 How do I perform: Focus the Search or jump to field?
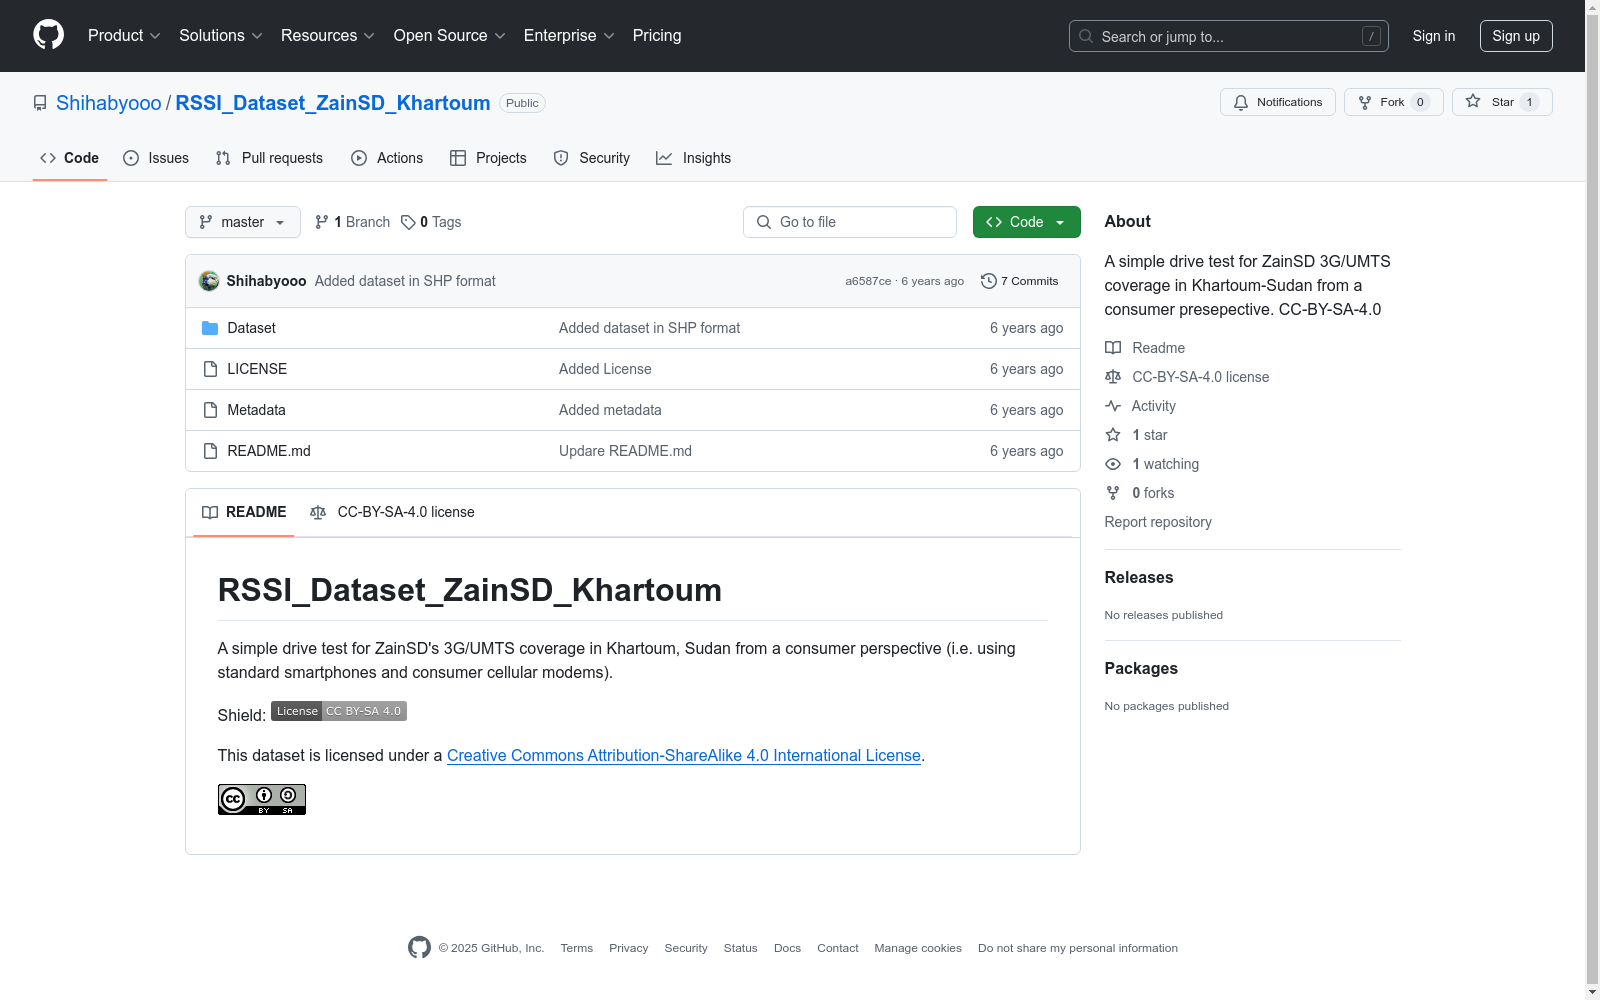(1229, 36)
